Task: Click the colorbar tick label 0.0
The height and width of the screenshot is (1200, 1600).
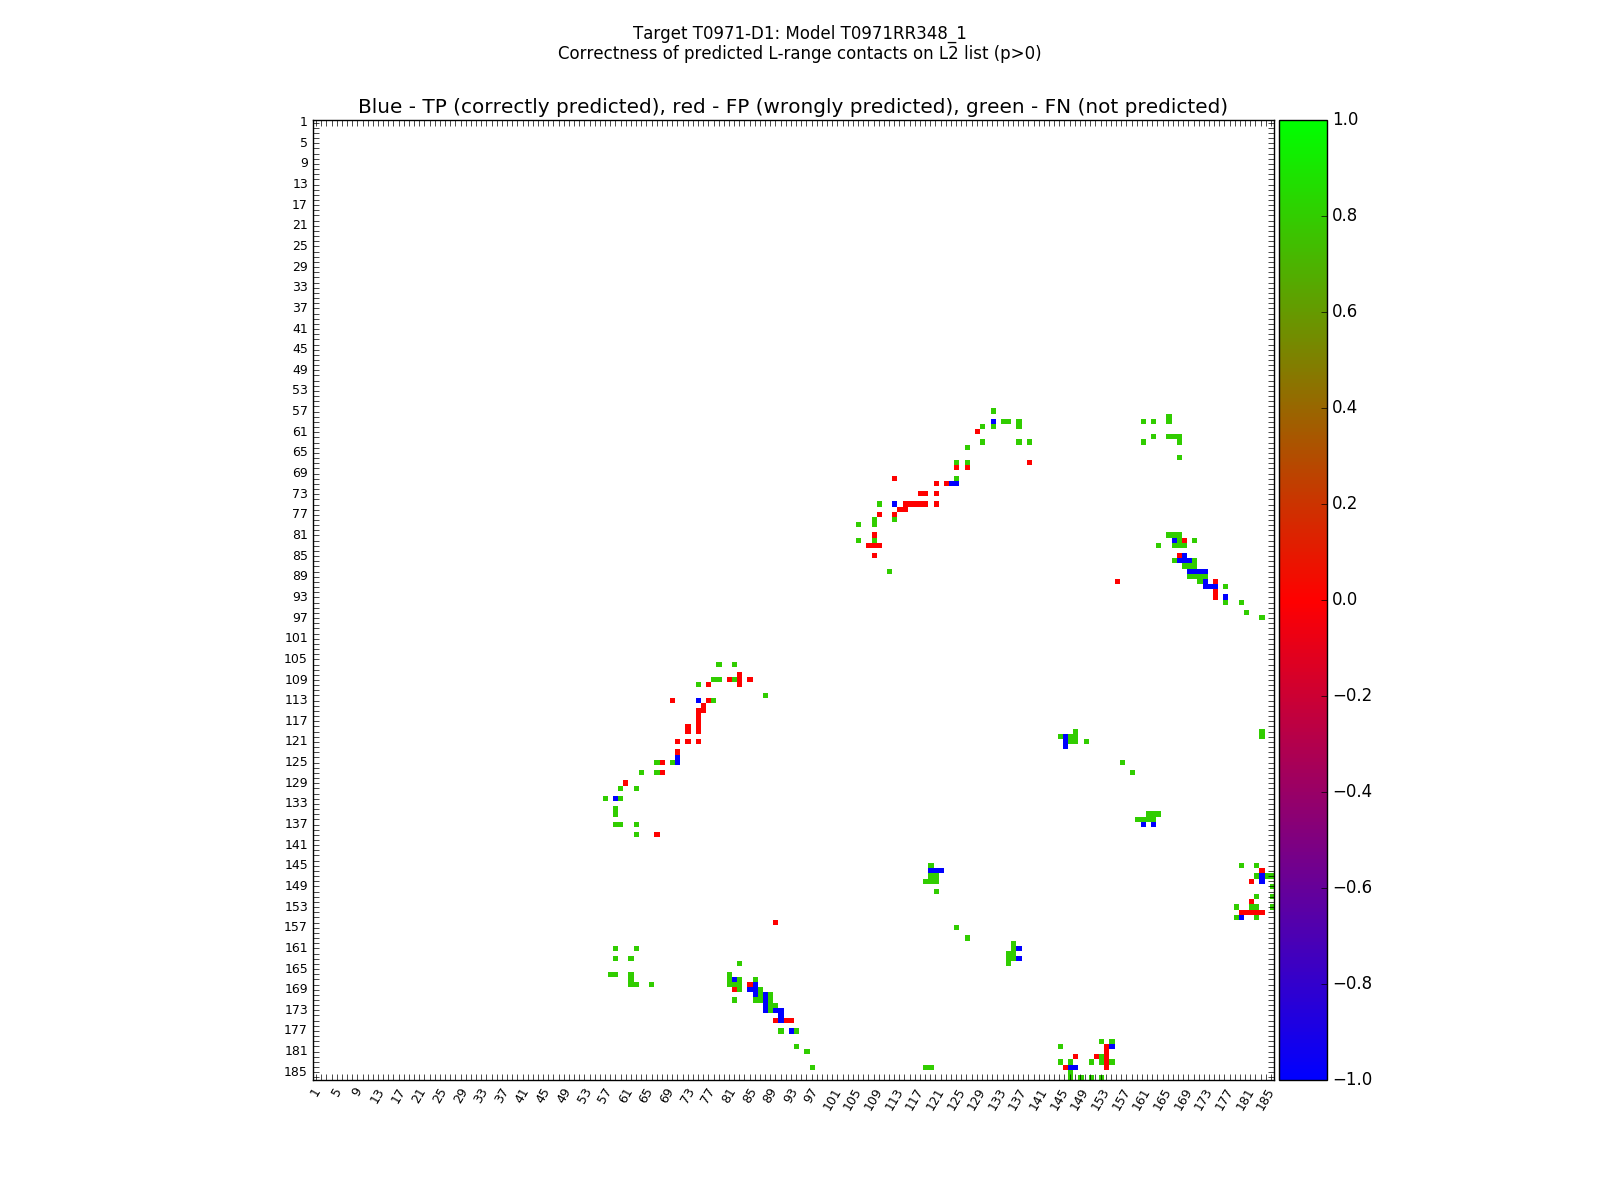Action: tap(1346, 600)
